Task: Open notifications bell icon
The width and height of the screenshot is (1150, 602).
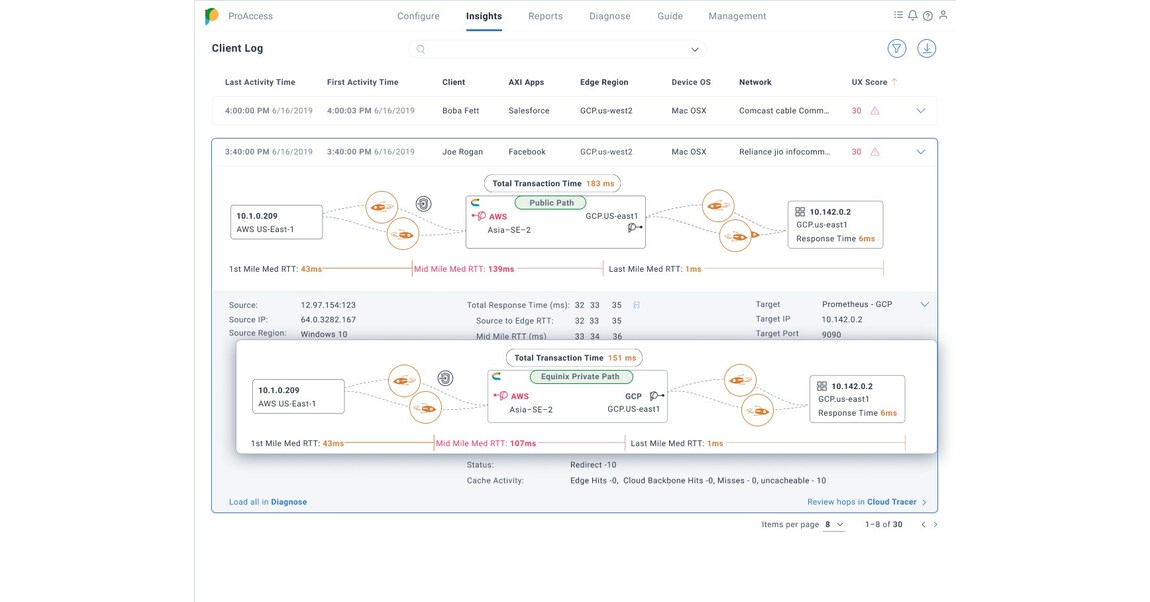Action: 912,15
